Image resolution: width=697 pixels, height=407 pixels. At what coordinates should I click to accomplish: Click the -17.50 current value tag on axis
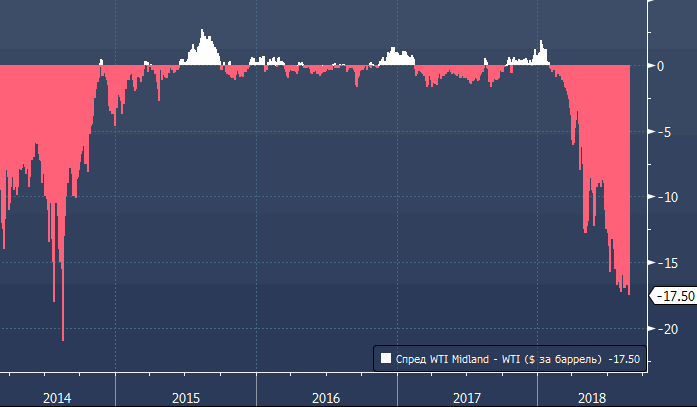674,295
